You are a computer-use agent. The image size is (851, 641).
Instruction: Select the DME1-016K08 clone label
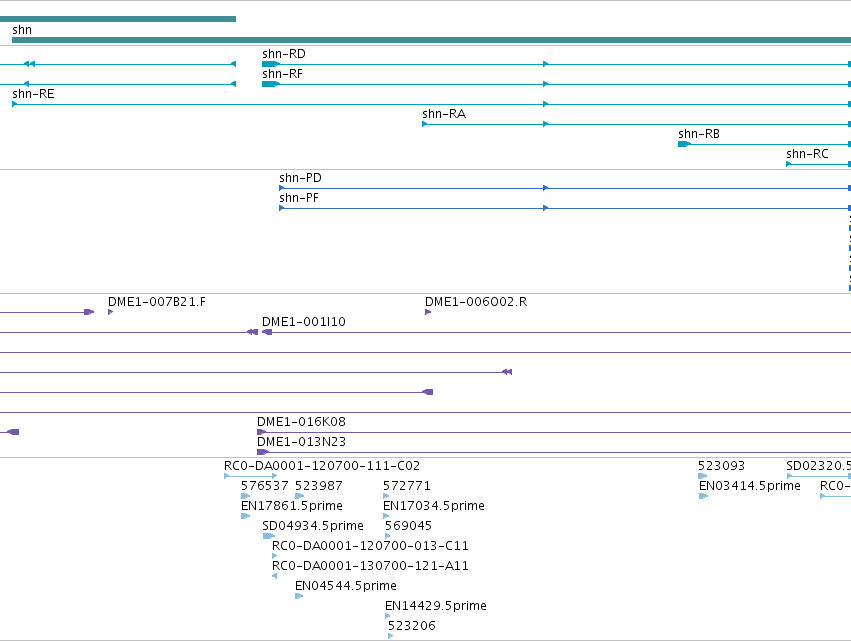(301, 422)
